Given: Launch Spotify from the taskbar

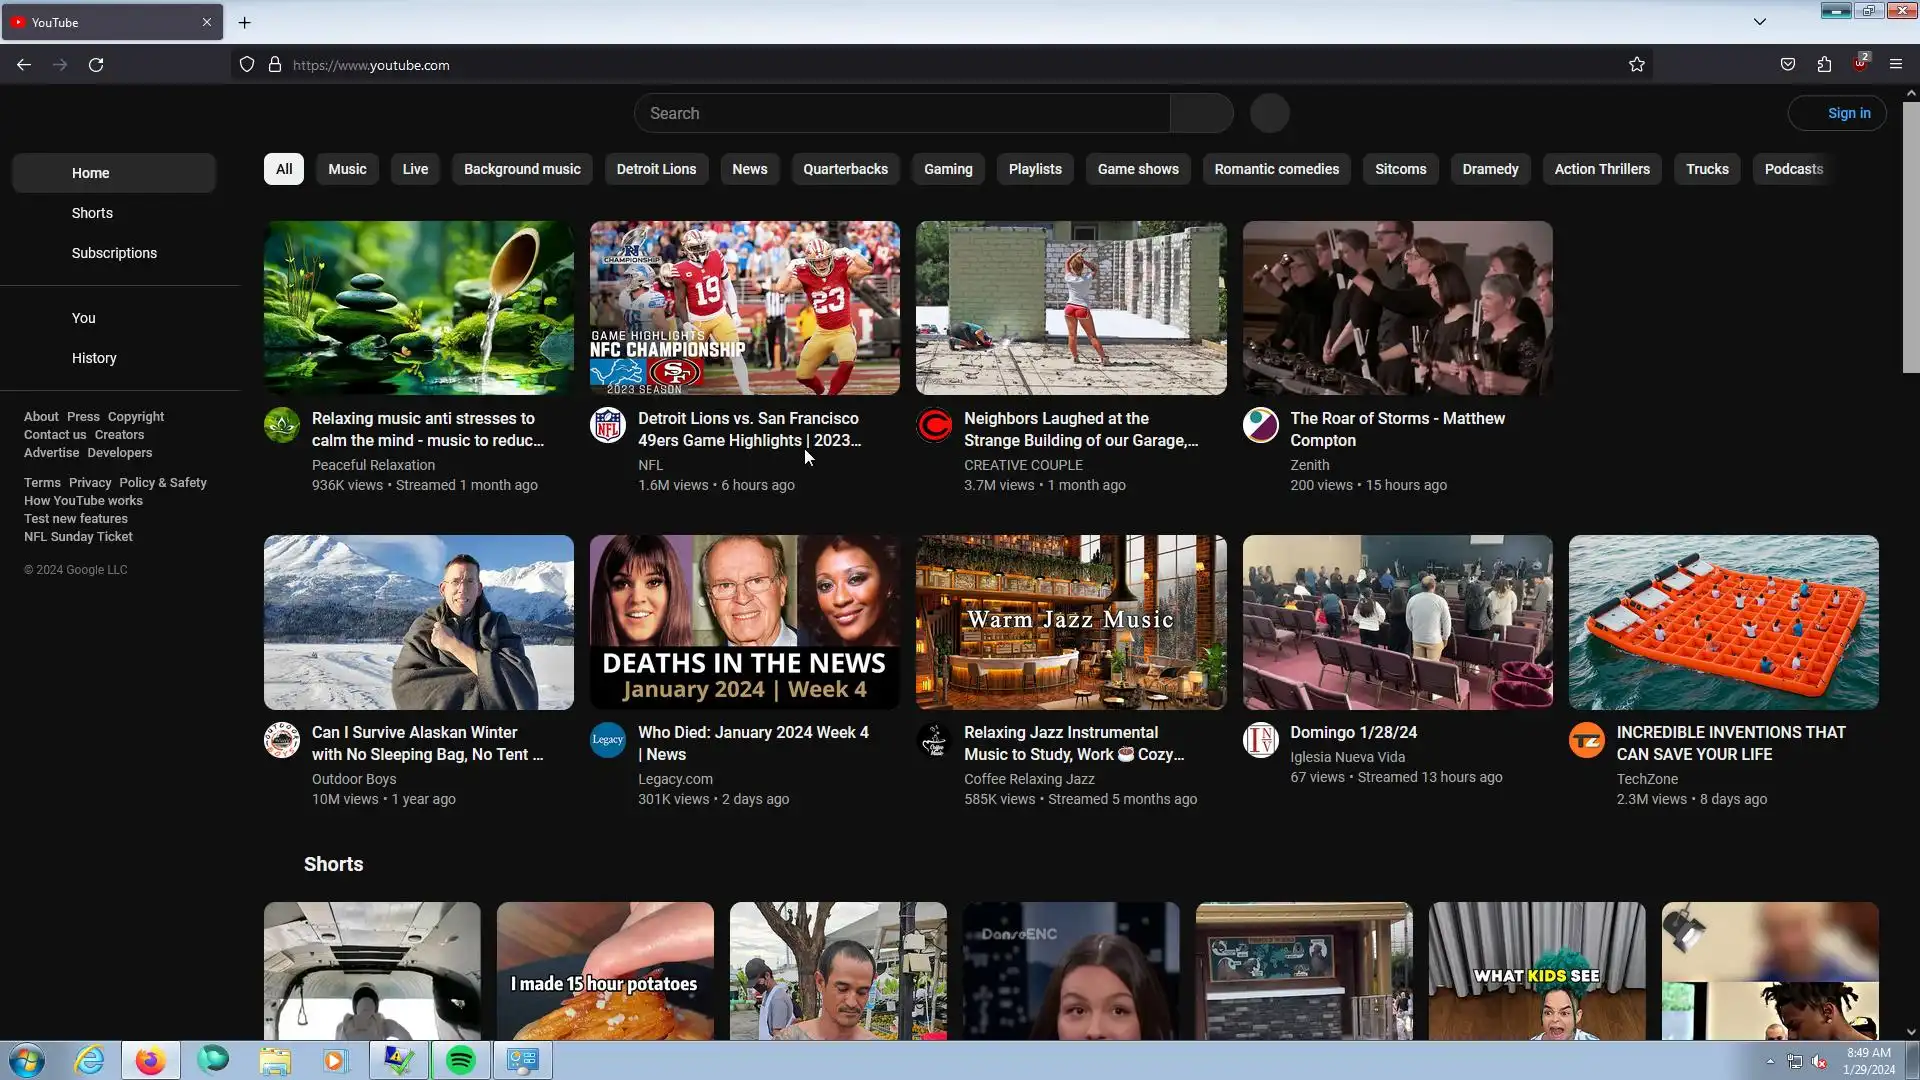Looking at the screenshot, I should click(x=460, y=1060).
